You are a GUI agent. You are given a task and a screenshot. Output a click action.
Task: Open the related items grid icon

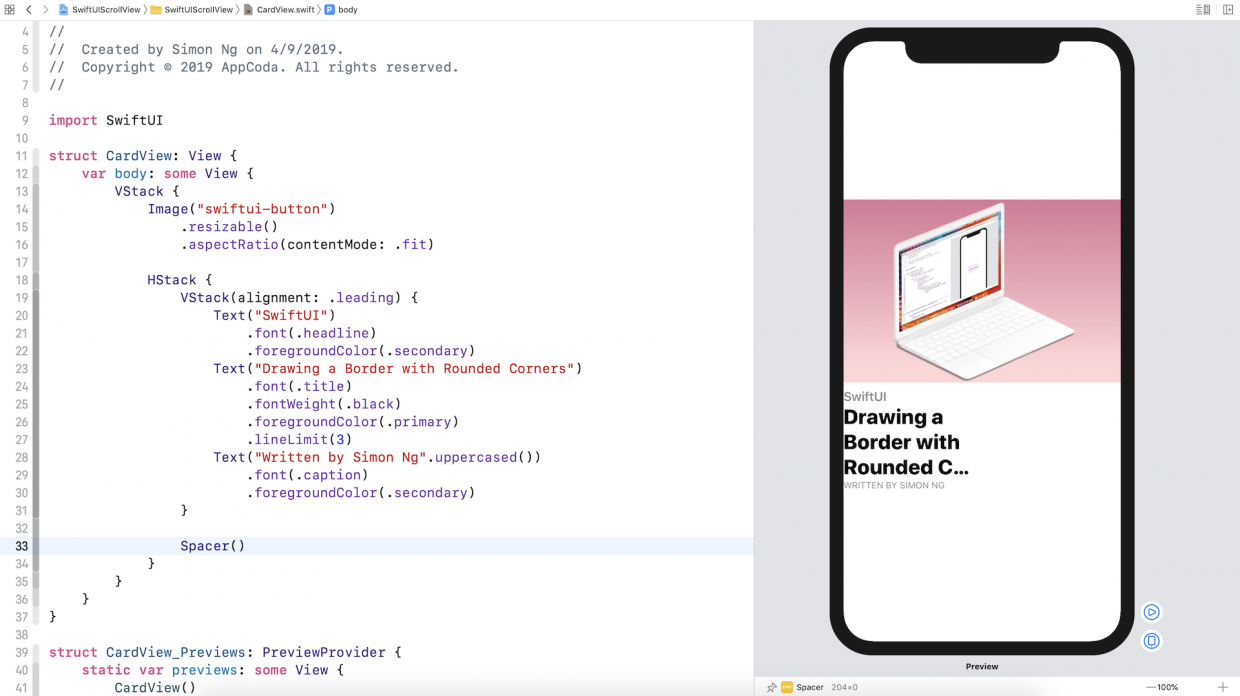click(x=9, y=9)
